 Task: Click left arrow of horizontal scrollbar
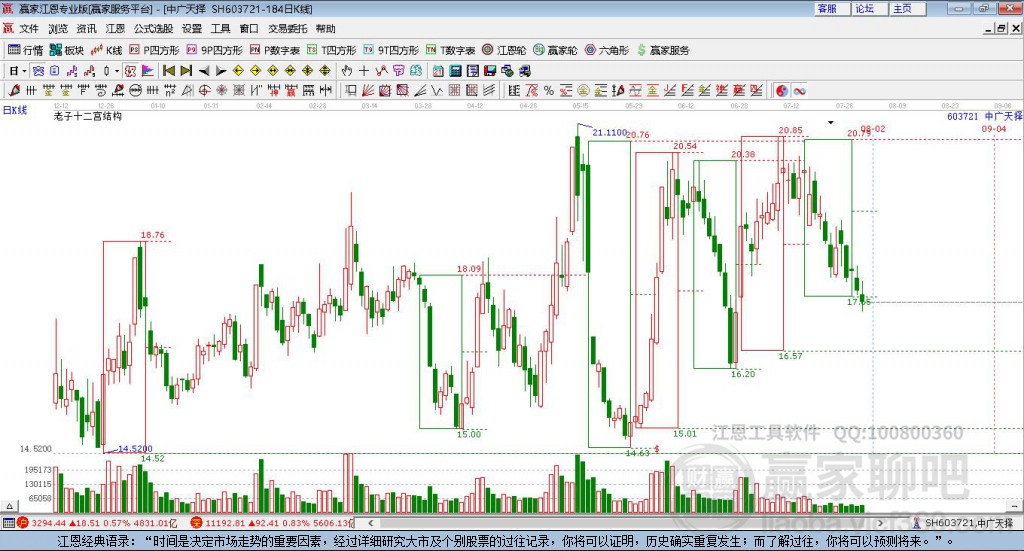click(370, 523)
